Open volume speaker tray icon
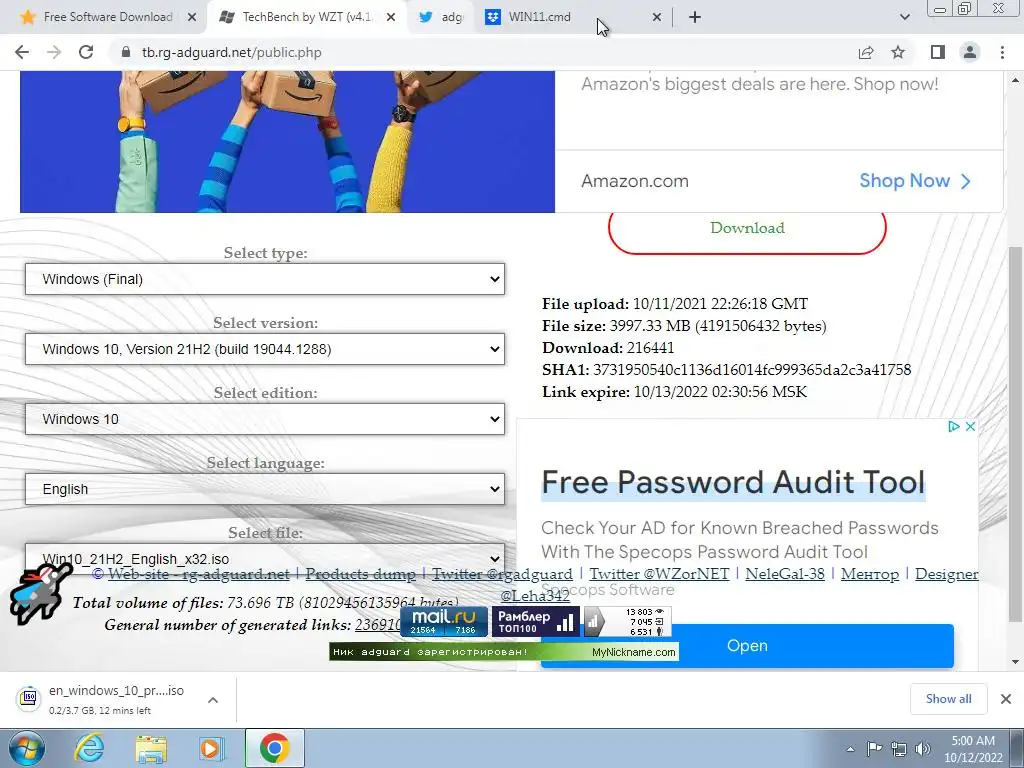This screenshot has height=768, width=1024. [x=923, y=749]
